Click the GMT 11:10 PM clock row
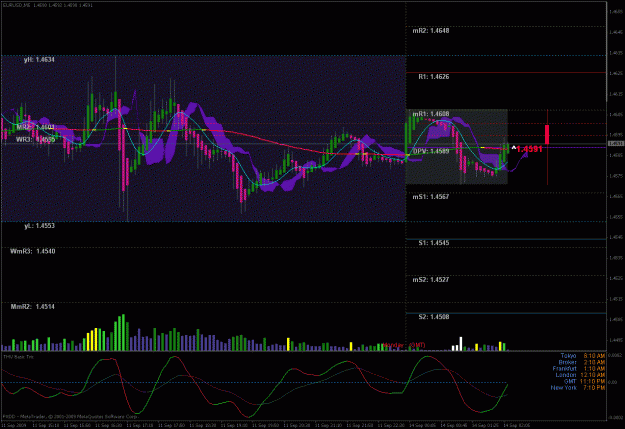This screenshot has width=625, height=429. pos(584,382)
